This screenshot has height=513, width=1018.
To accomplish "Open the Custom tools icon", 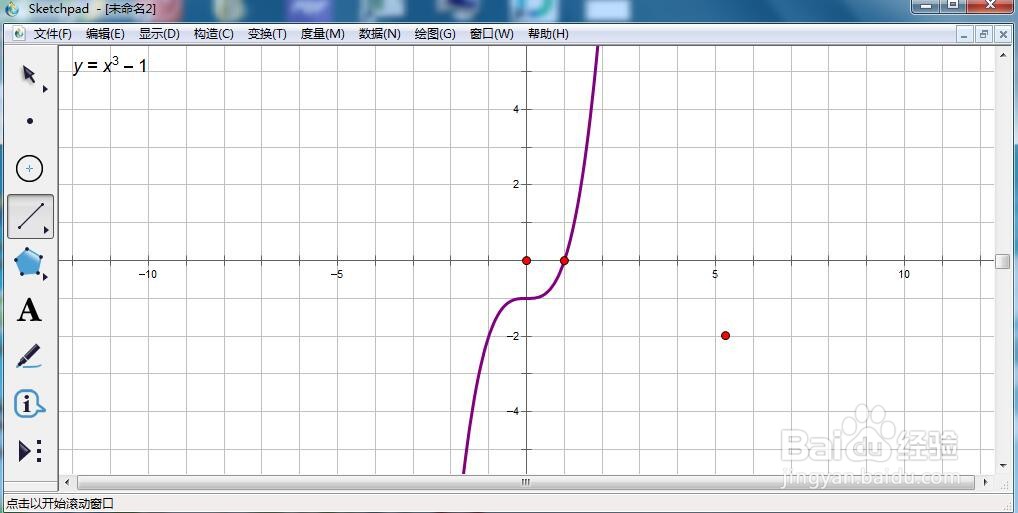I will coord(30,451).
